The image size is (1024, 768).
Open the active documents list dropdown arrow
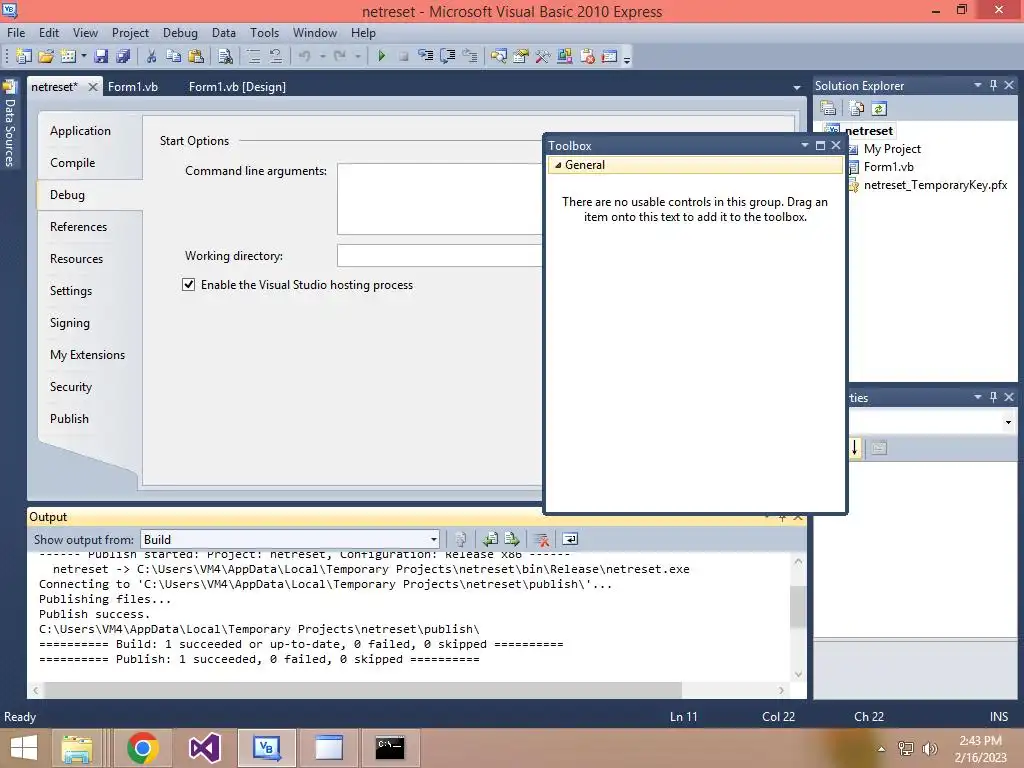(797, 88)
